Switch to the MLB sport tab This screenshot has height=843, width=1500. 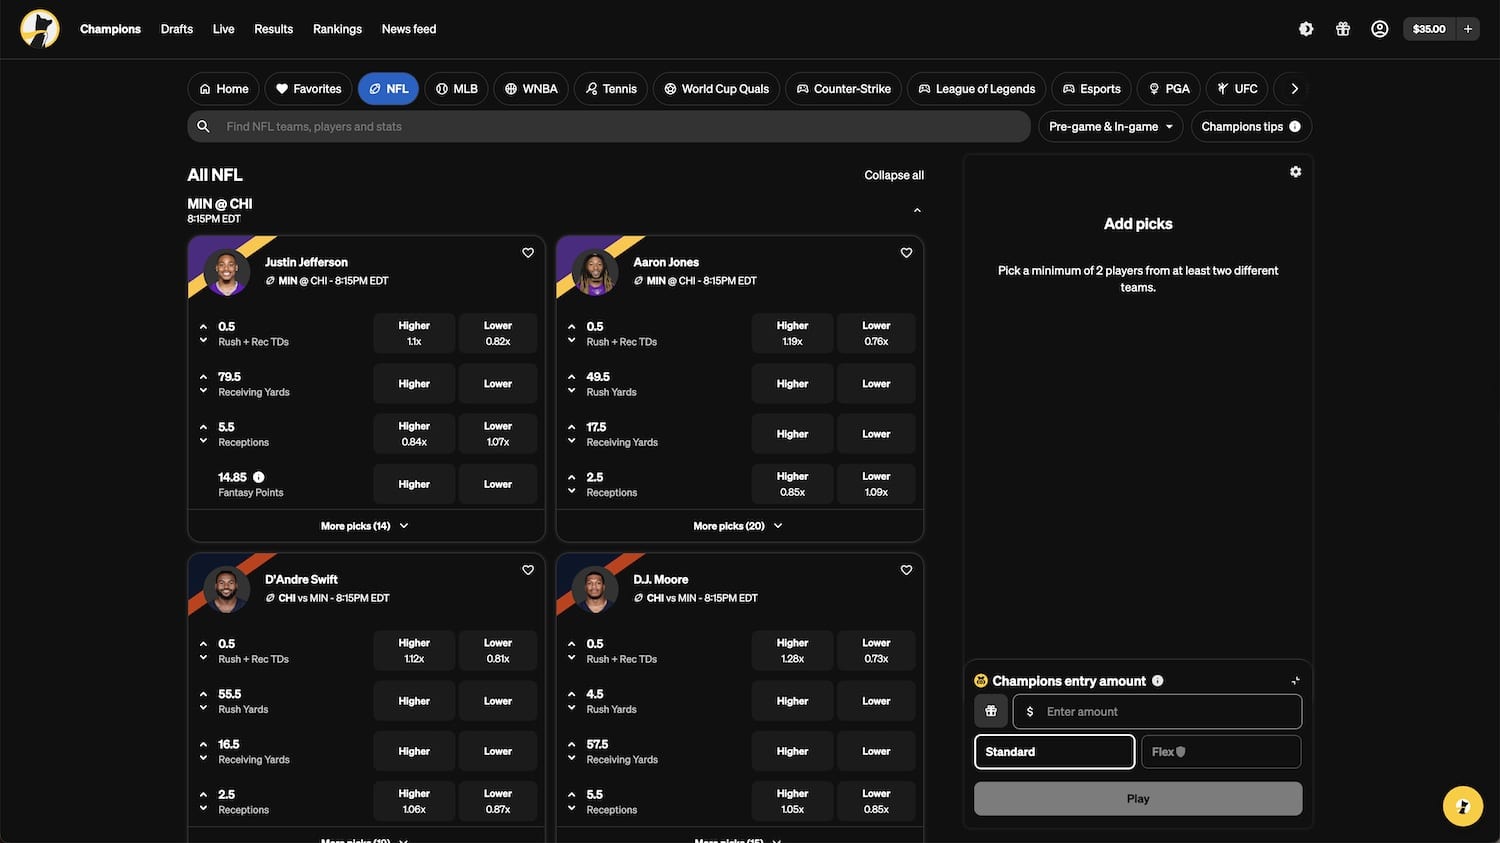pyautogui.click(x=456, y=89)
